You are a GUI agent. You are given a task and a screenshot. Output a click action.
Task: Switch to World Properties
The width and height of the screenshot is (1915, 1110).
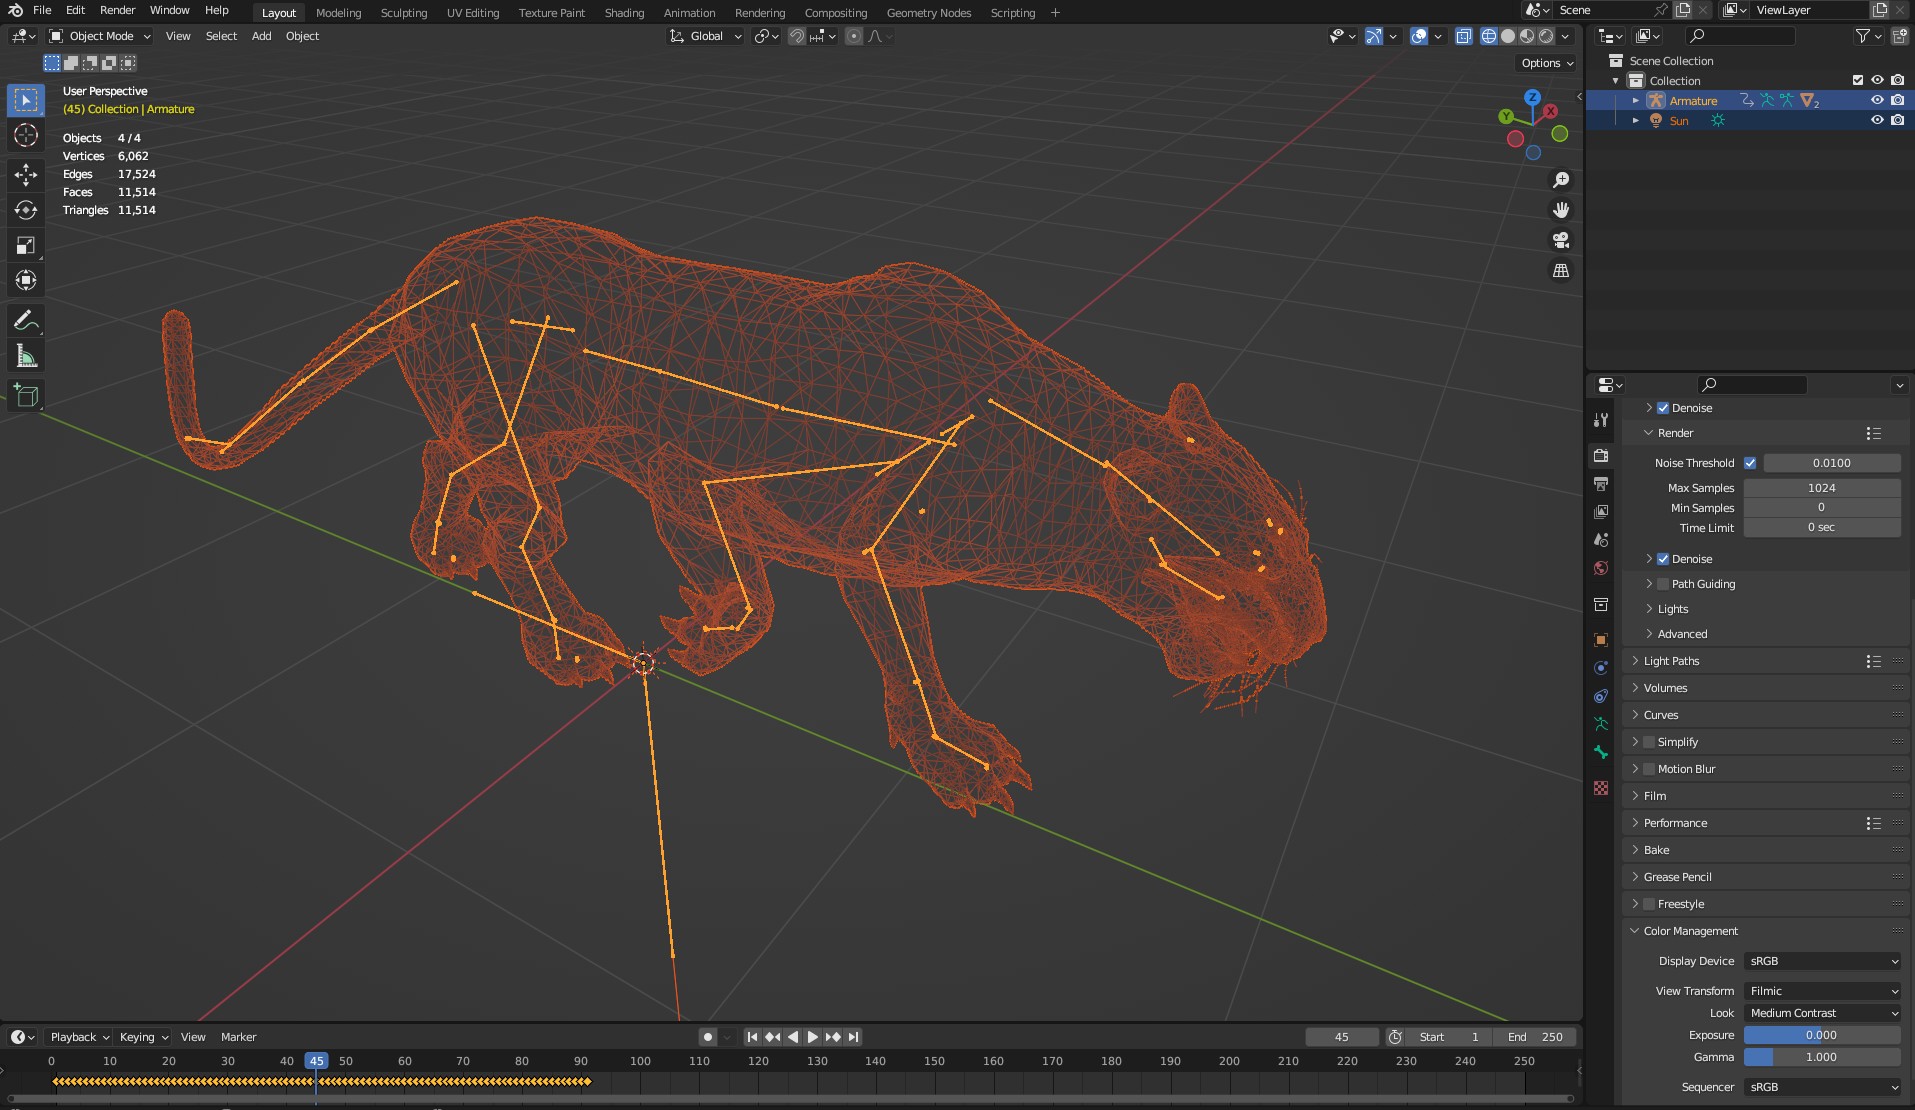(x=1601, y=568)
